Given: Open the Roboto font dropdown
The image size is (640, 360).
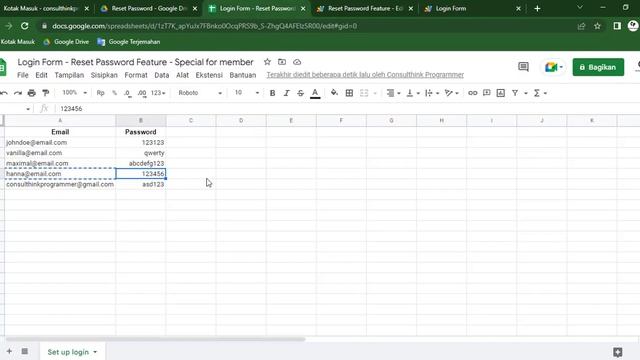Looking at the screenshot, I should (x=200, y=93).
